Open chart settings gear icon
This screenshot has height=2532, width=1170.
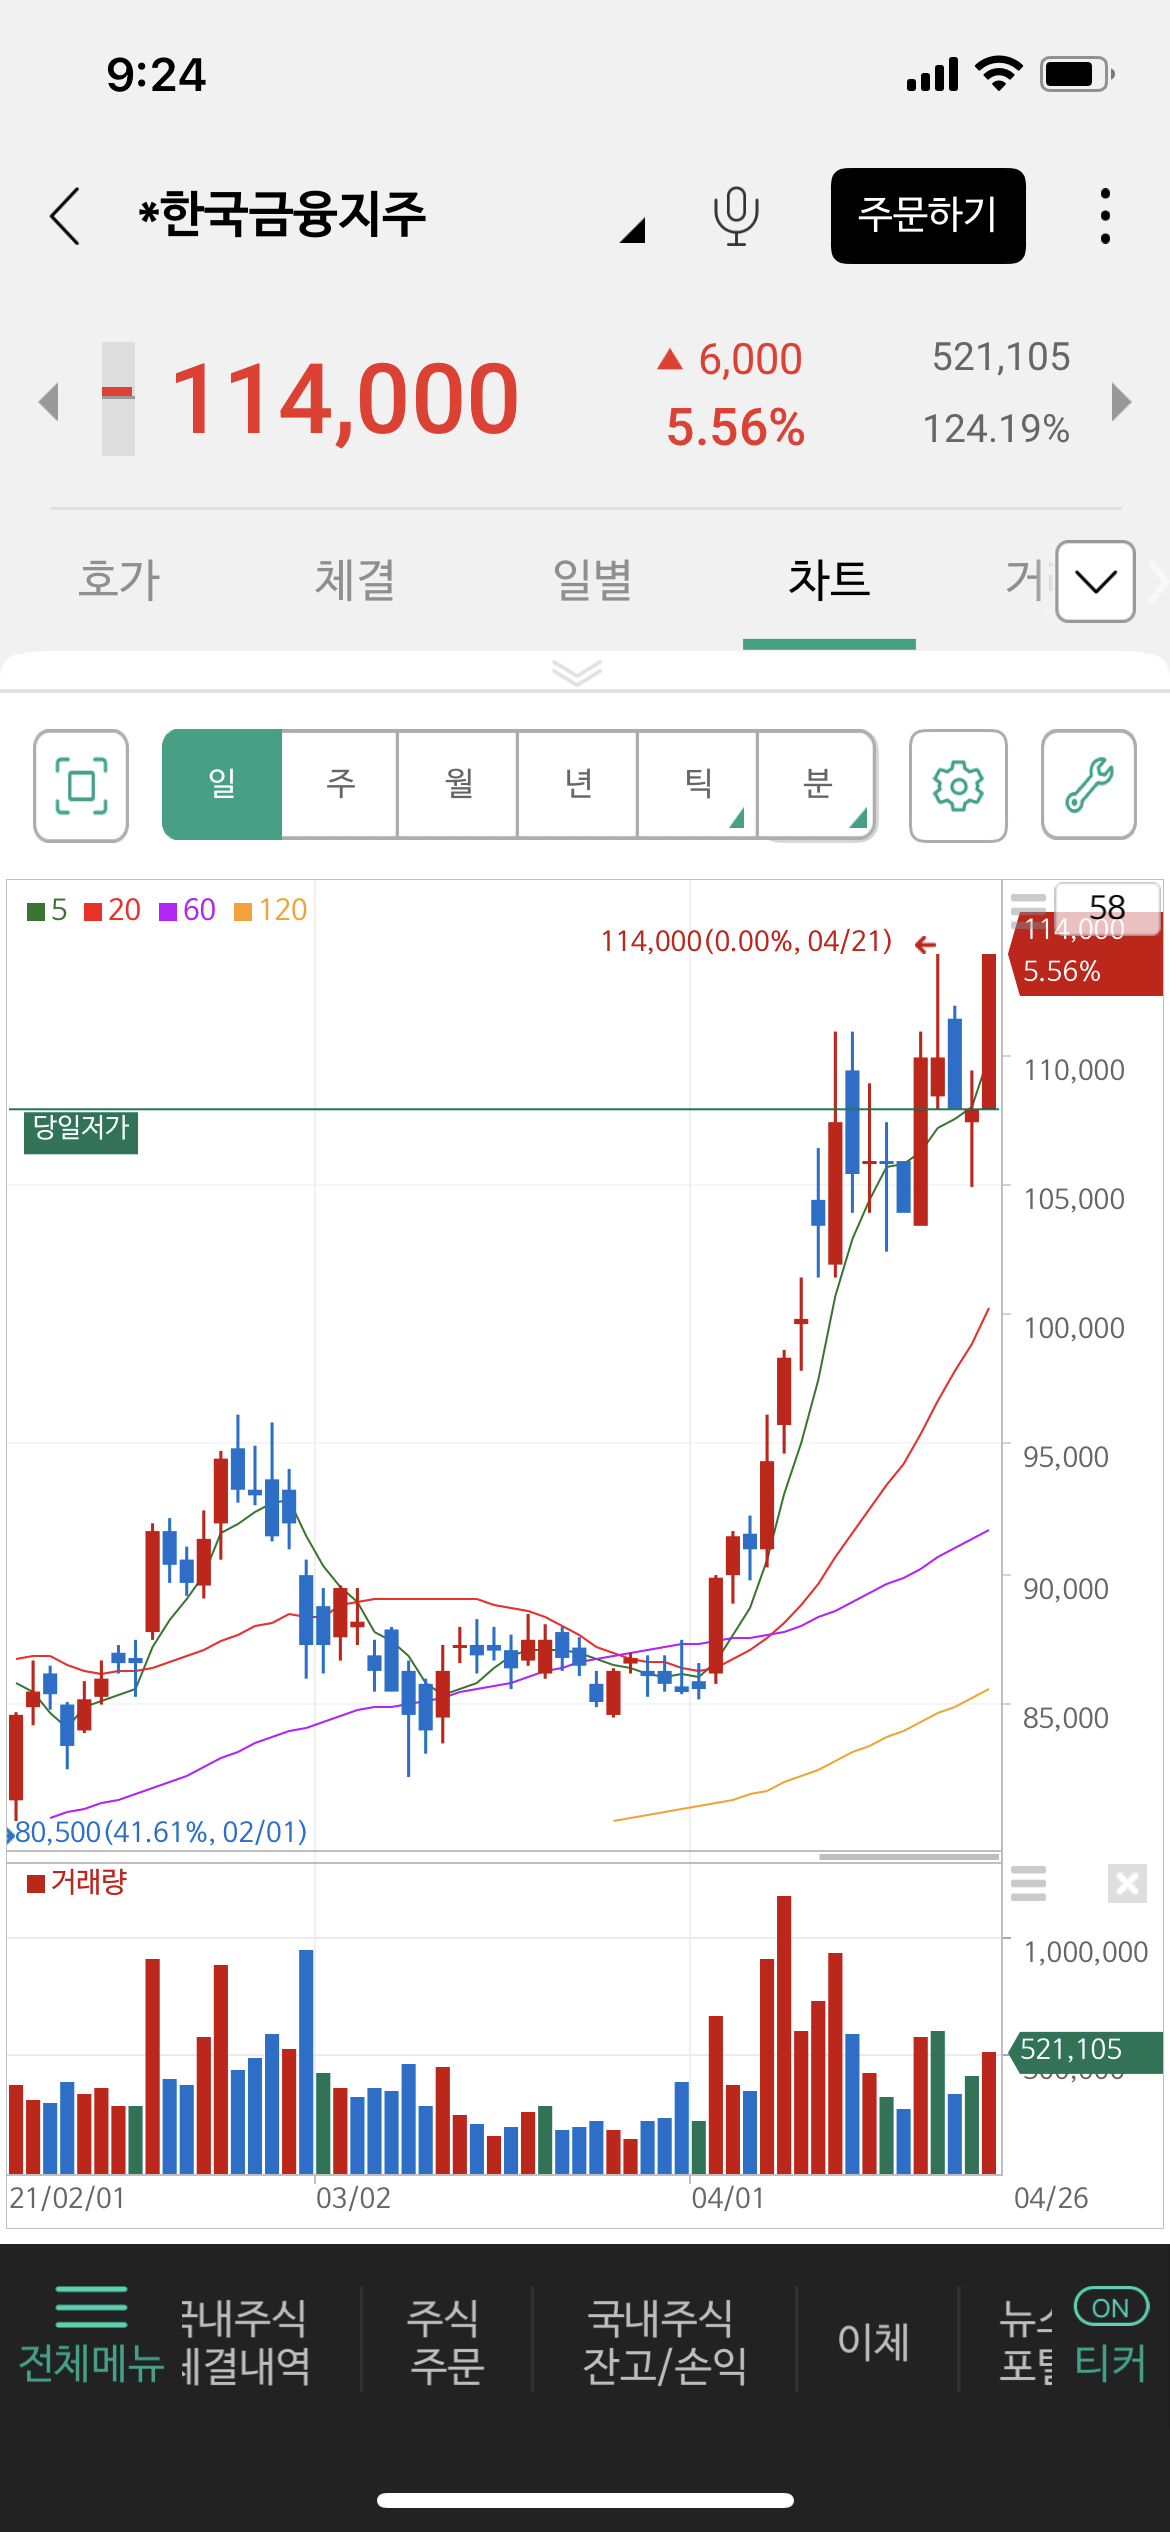958,786
